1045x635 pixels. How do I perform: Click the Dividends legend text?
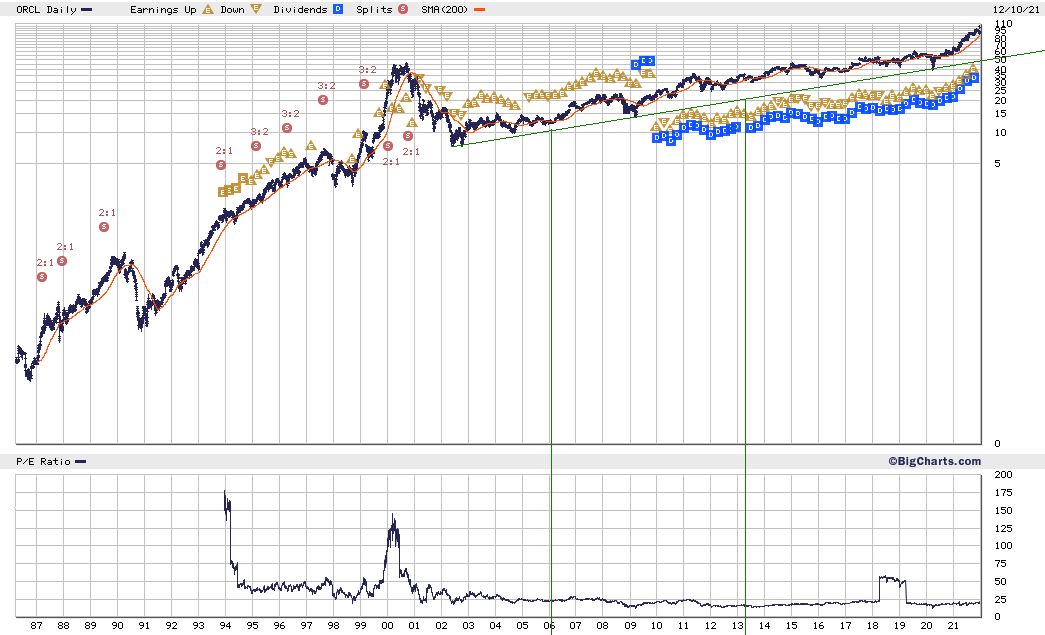point(300,9)
